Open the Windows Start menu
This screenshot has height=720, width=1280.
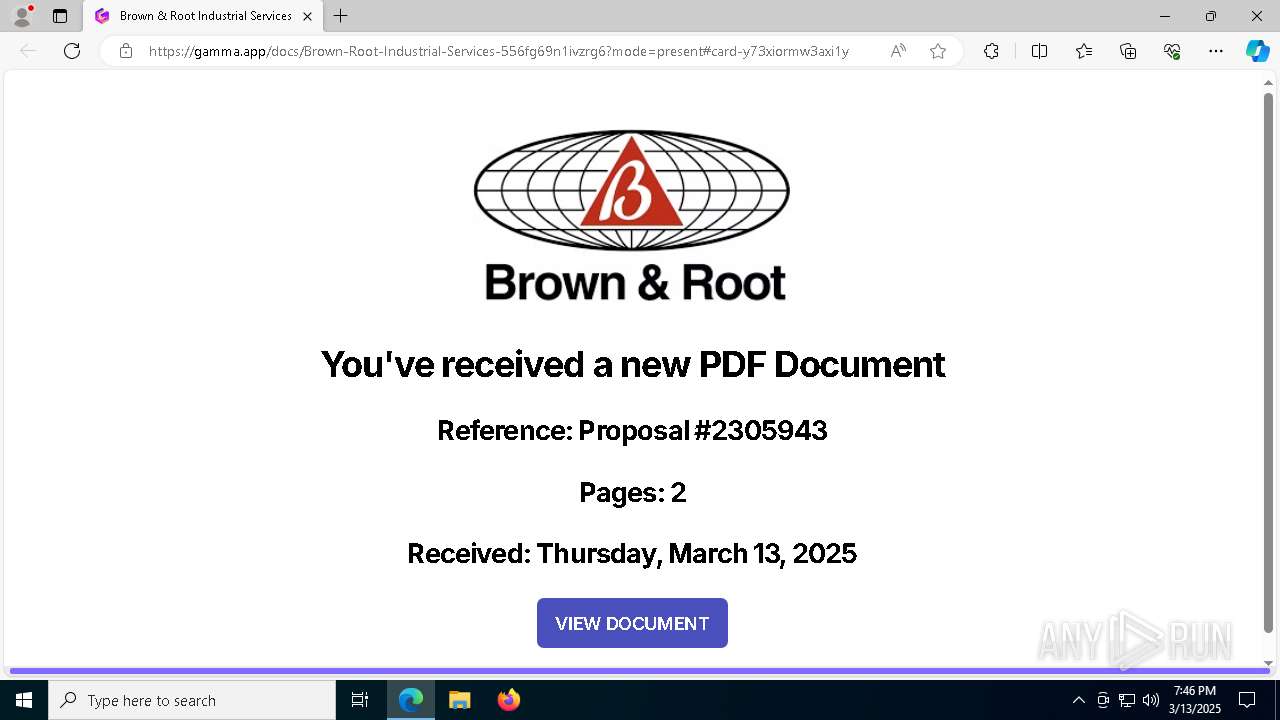click(x=24, y=700)
